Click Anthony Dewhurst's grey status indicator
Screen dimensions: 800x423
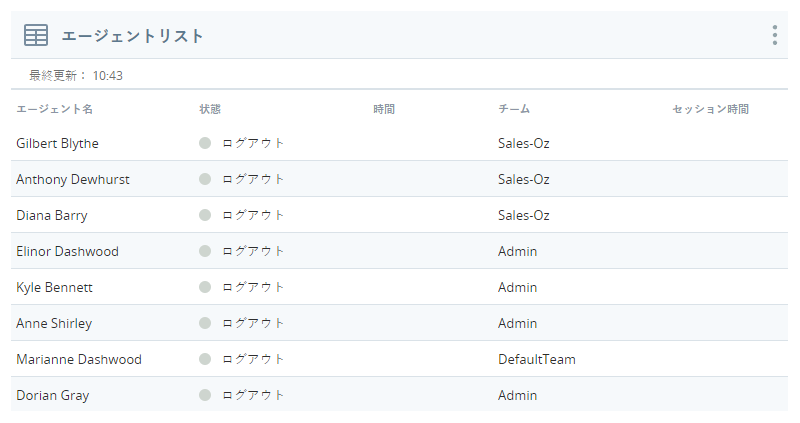point(205,179)
